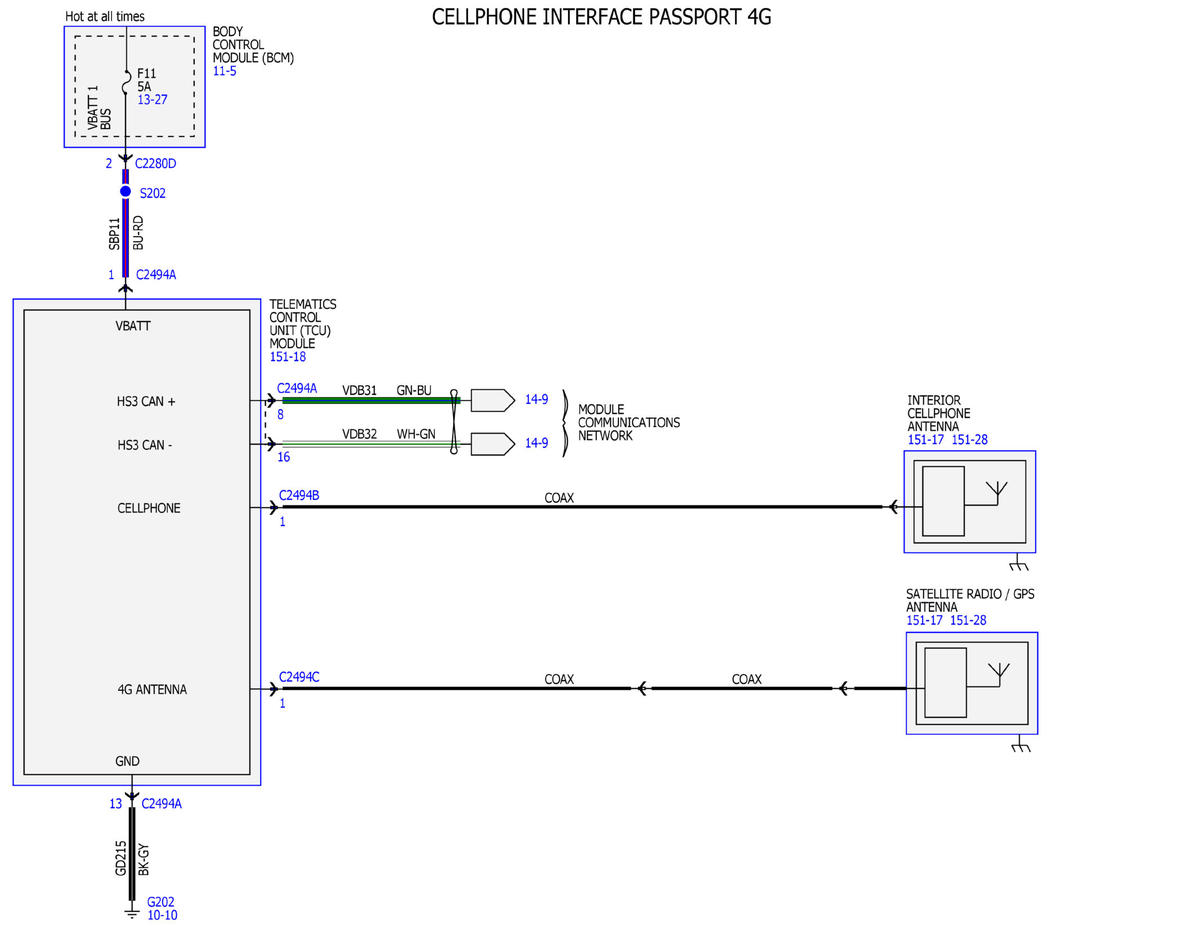Click the 'Telematics Control Unit (TCU) Module' label
Screen dimensions: 1200x927
[x=303, y=323]
